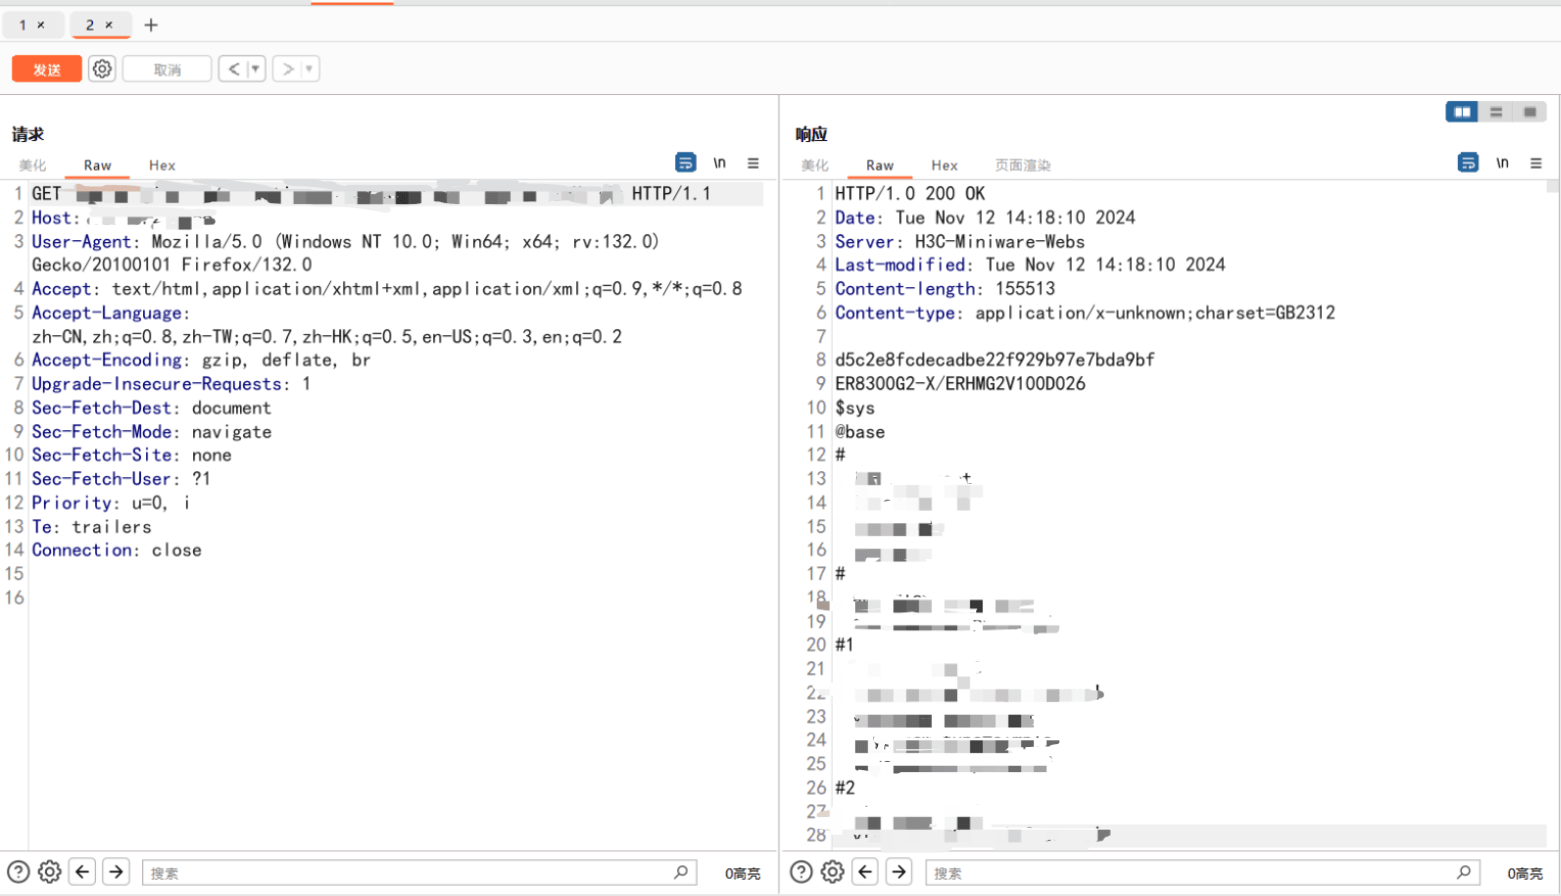Click the Host header line

point(124,218)
